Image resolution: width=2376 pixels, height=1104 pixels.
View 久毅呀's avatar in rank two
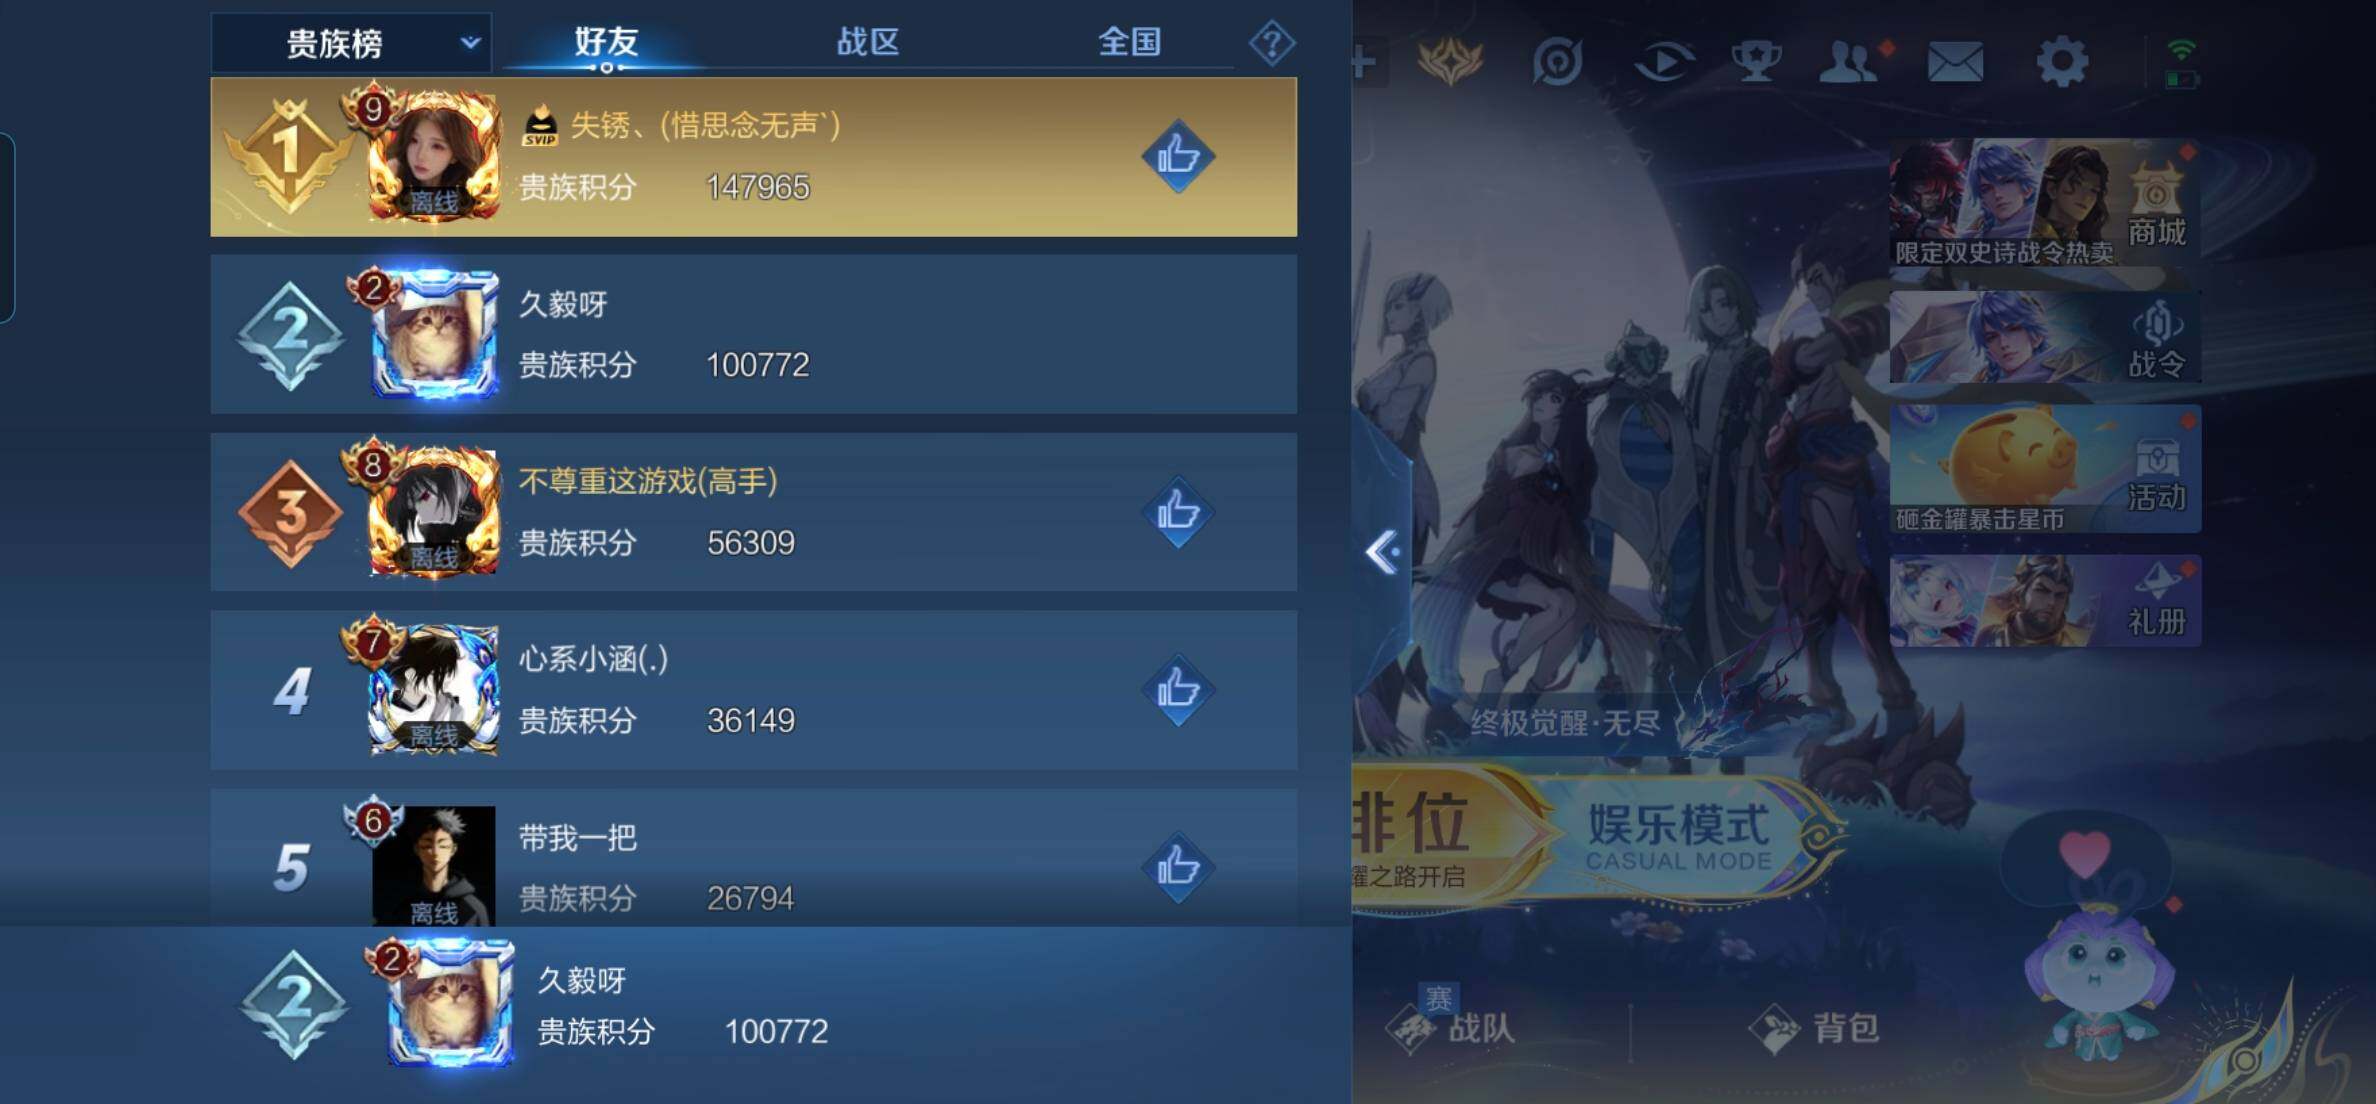point(434,334)
